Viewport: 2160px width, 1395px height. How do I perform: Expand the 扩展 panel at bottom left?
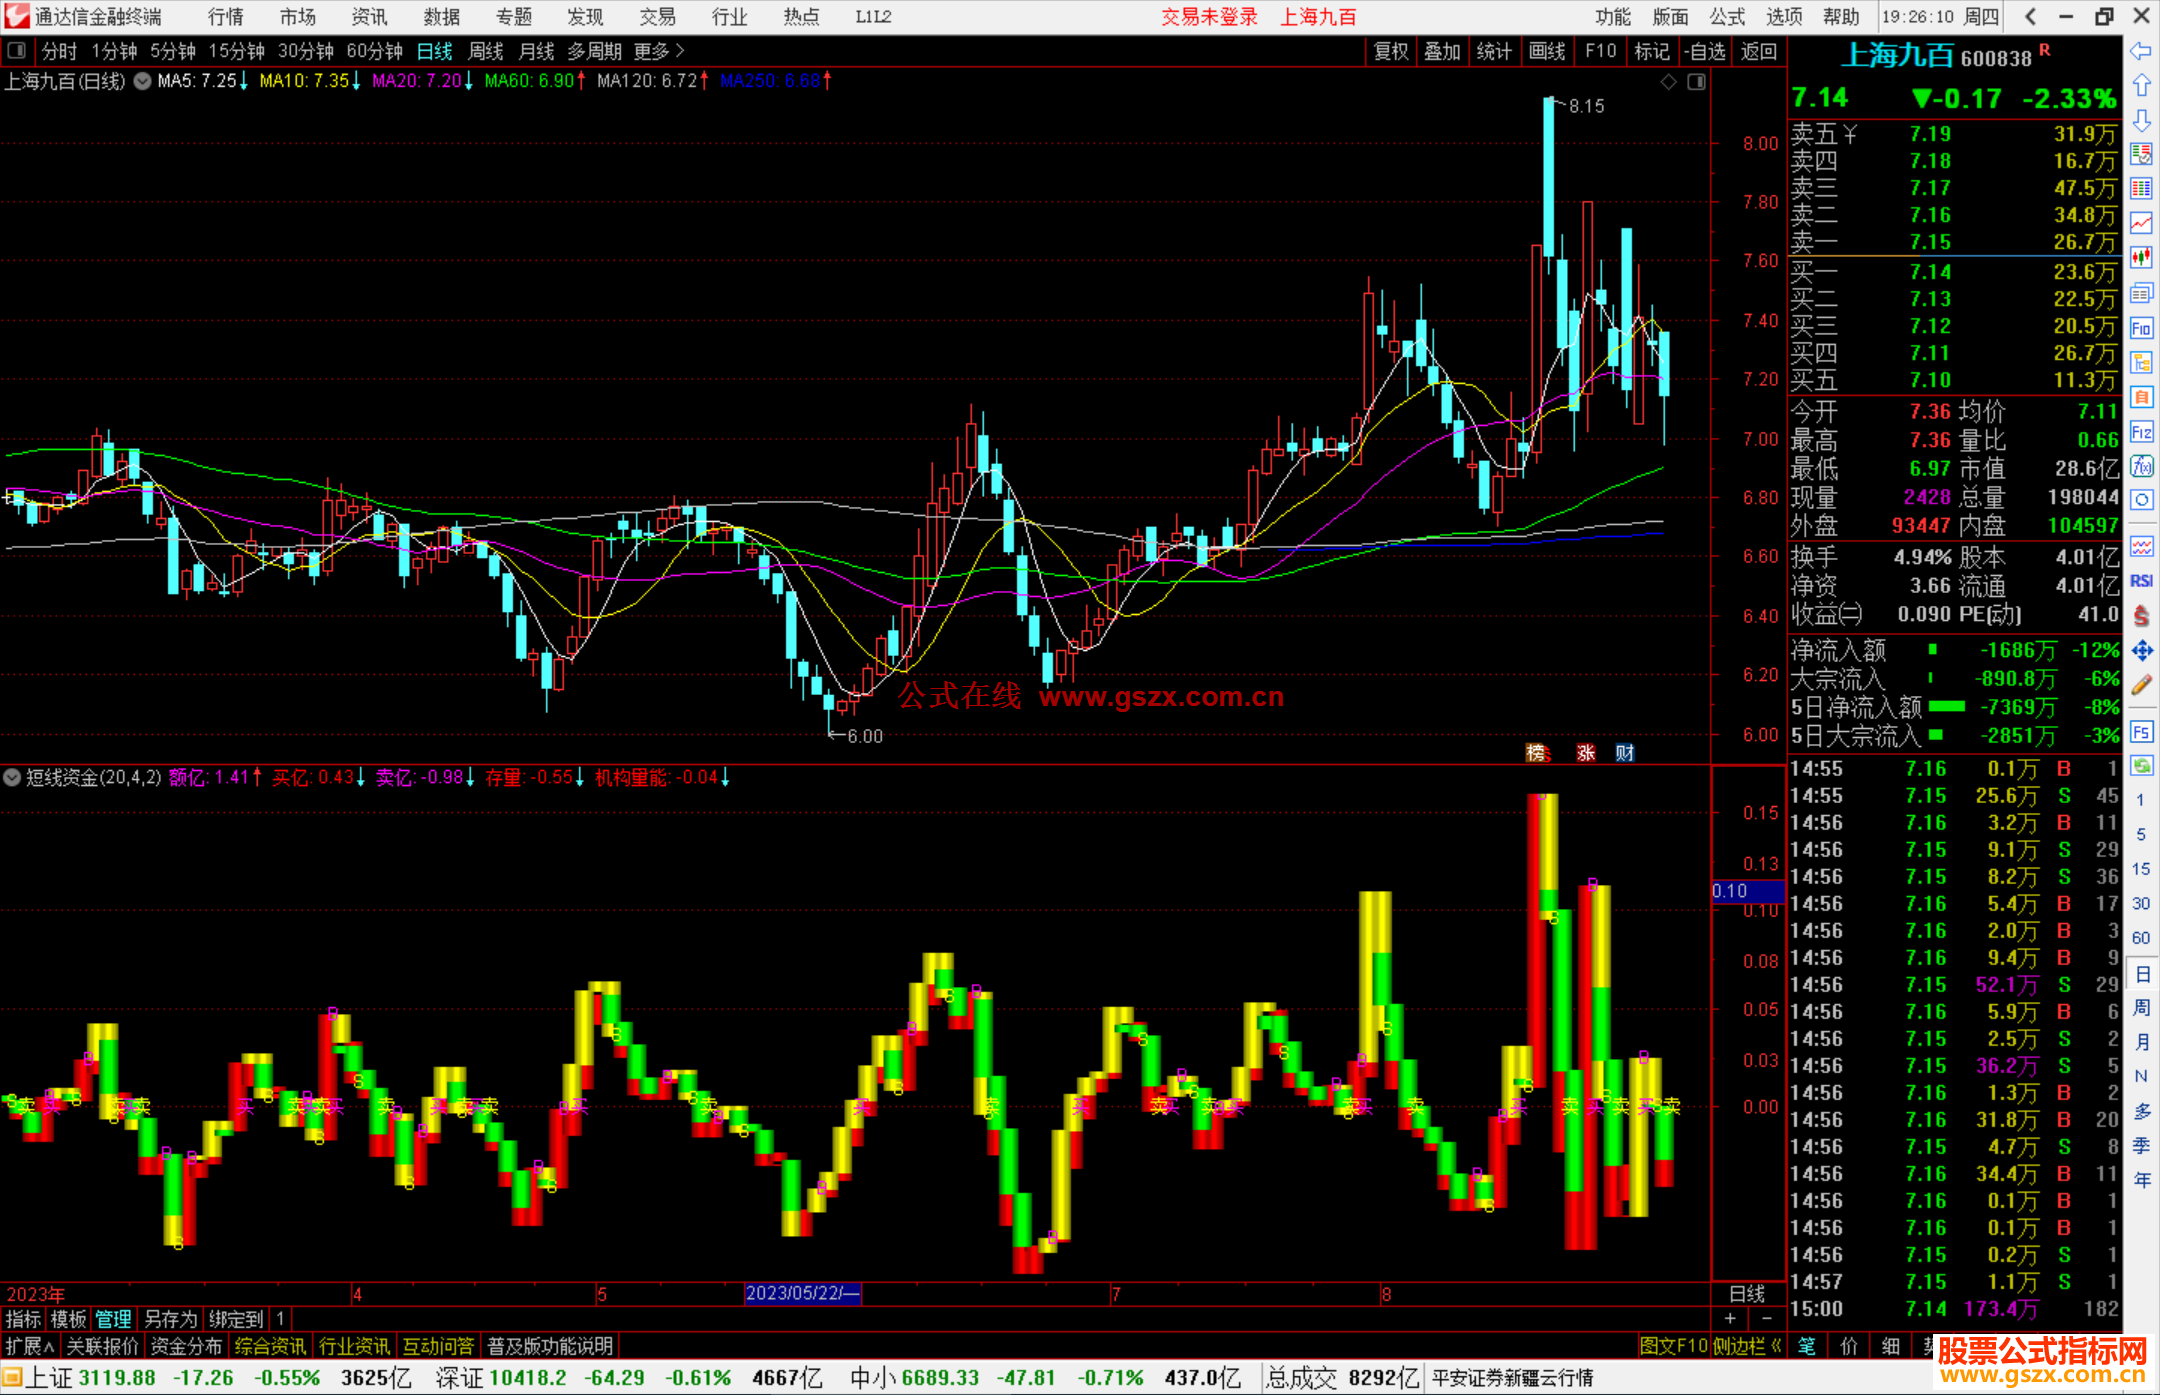click(x=30, y=1346)
